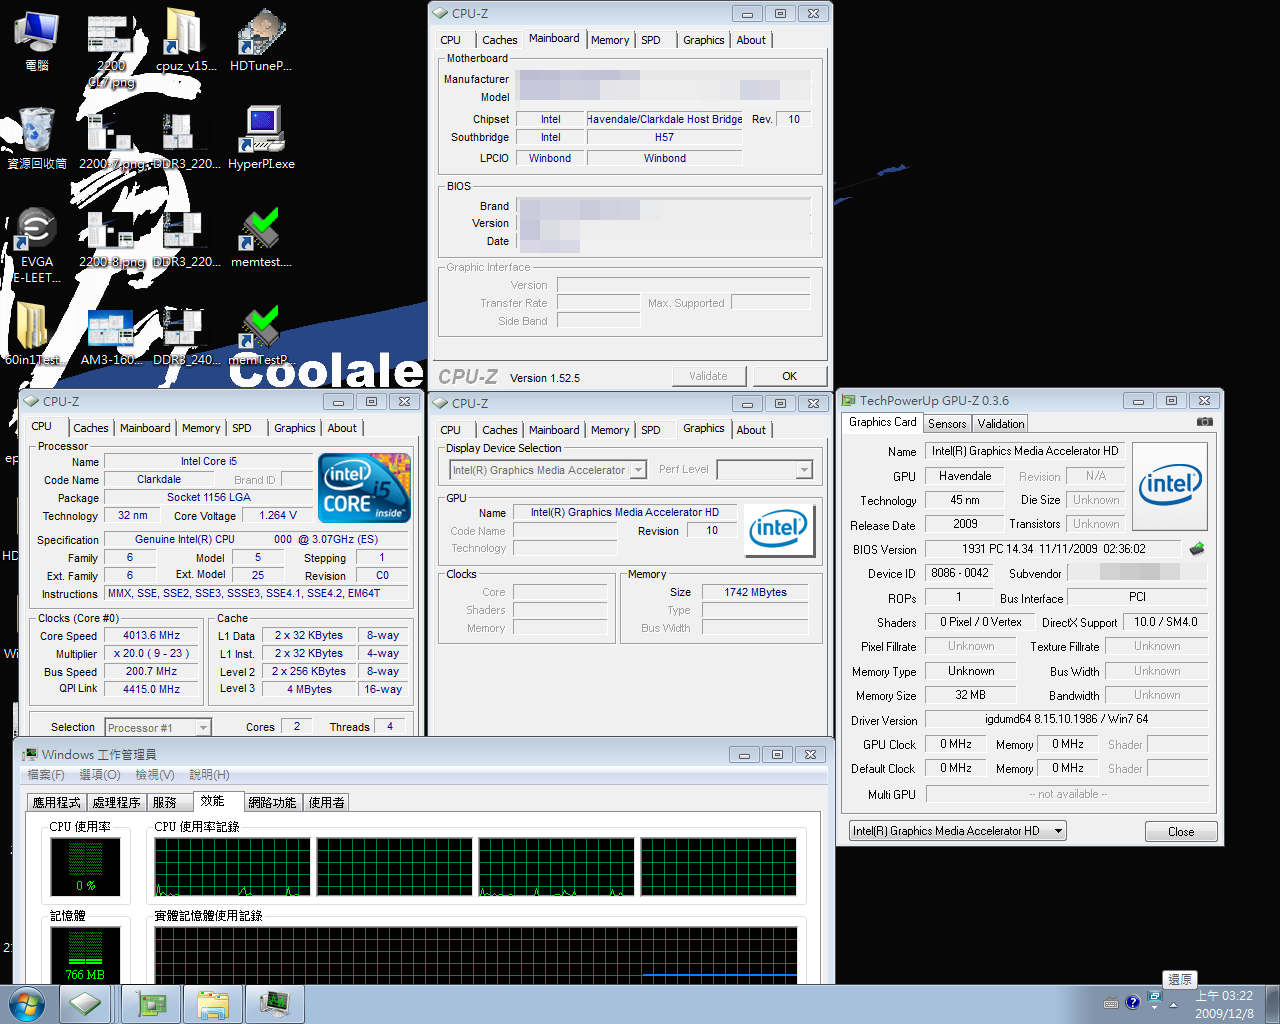
Task: Open the 選項(O) menu in Task Manager
Action: pos(99,775)
